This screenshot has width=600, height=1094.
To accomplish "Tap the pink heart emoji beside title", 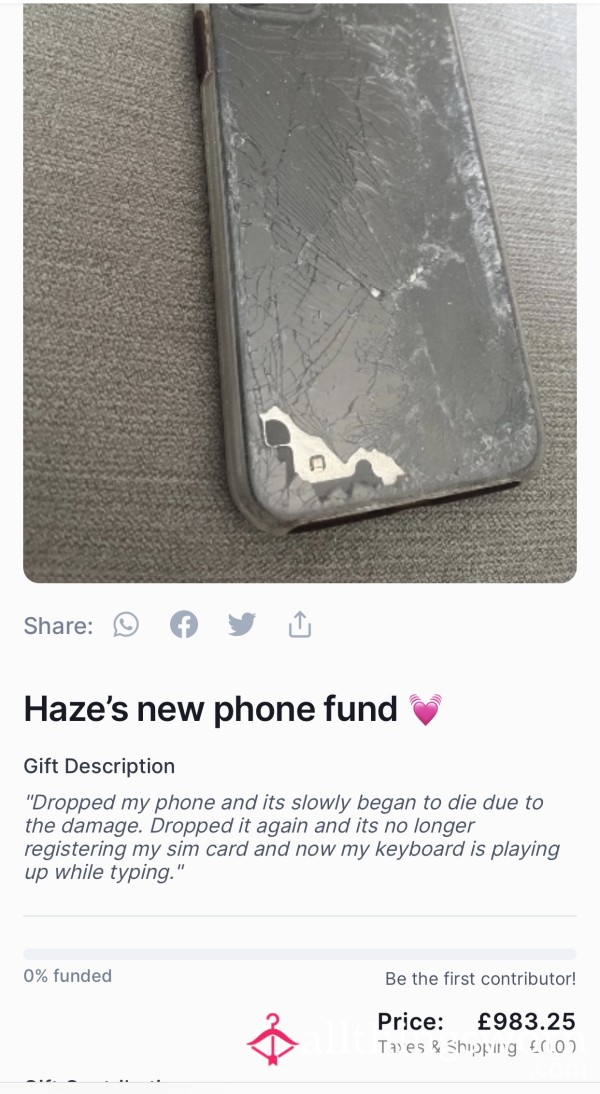I will tap(426, 710).
